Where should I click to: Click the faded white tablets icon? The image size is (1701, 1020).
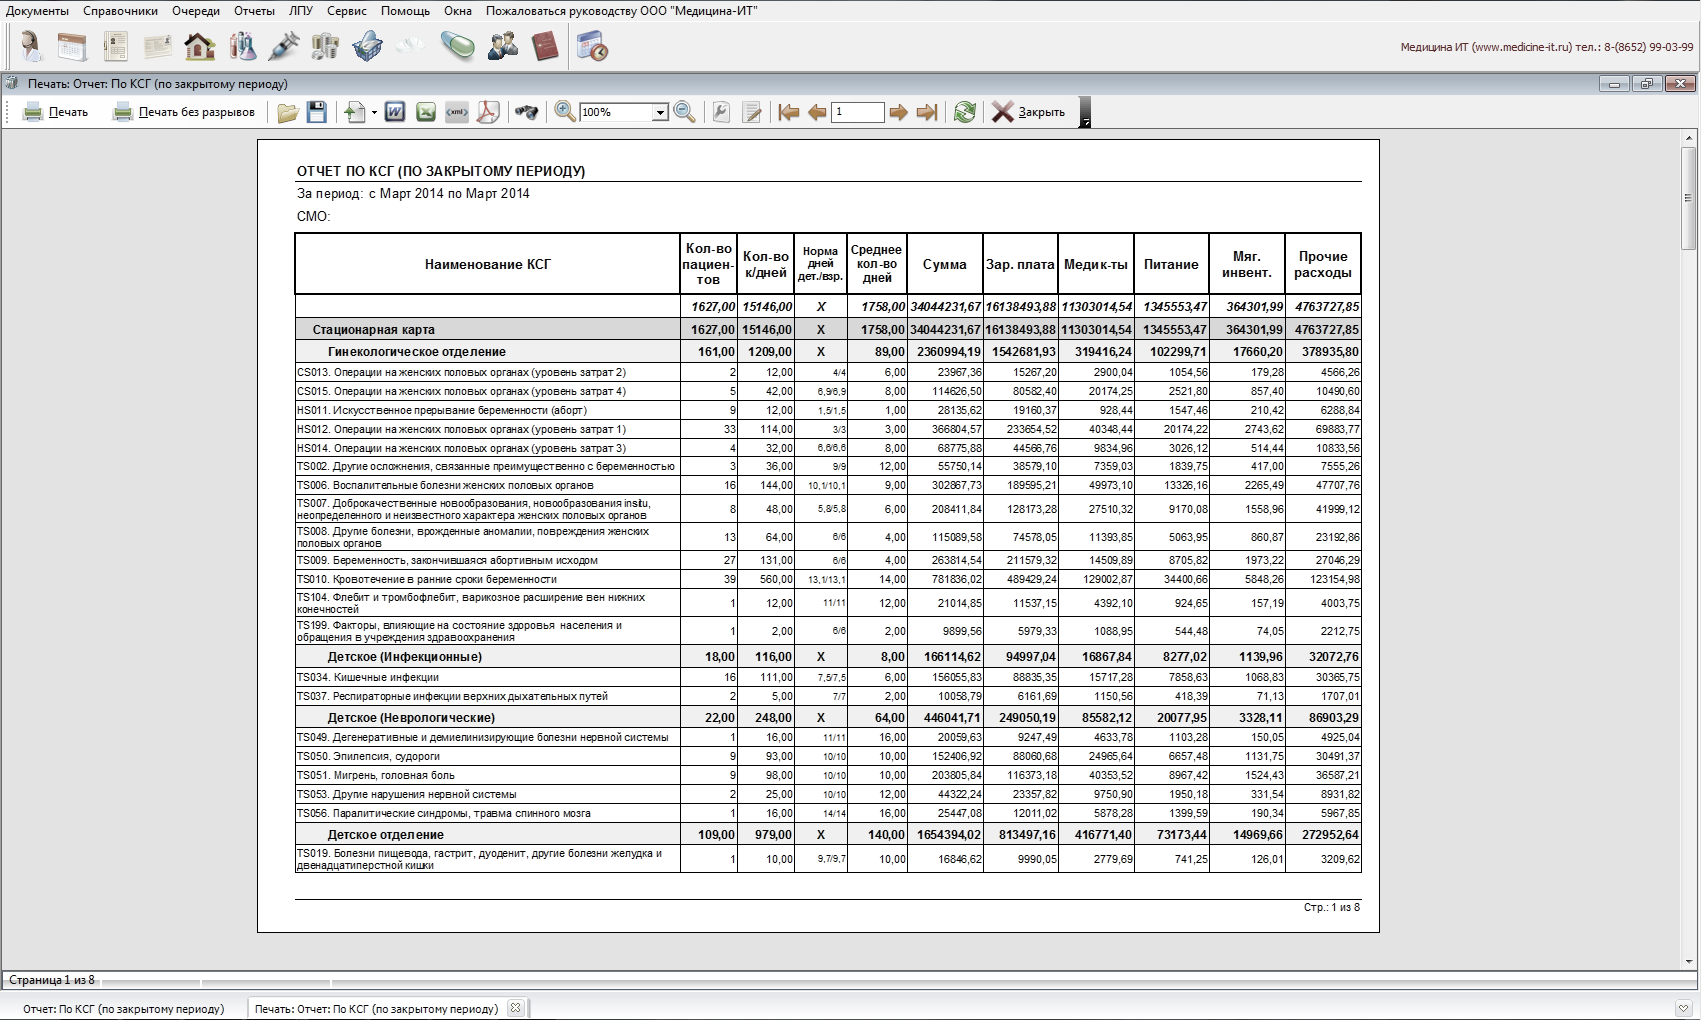tap(409, 46)
